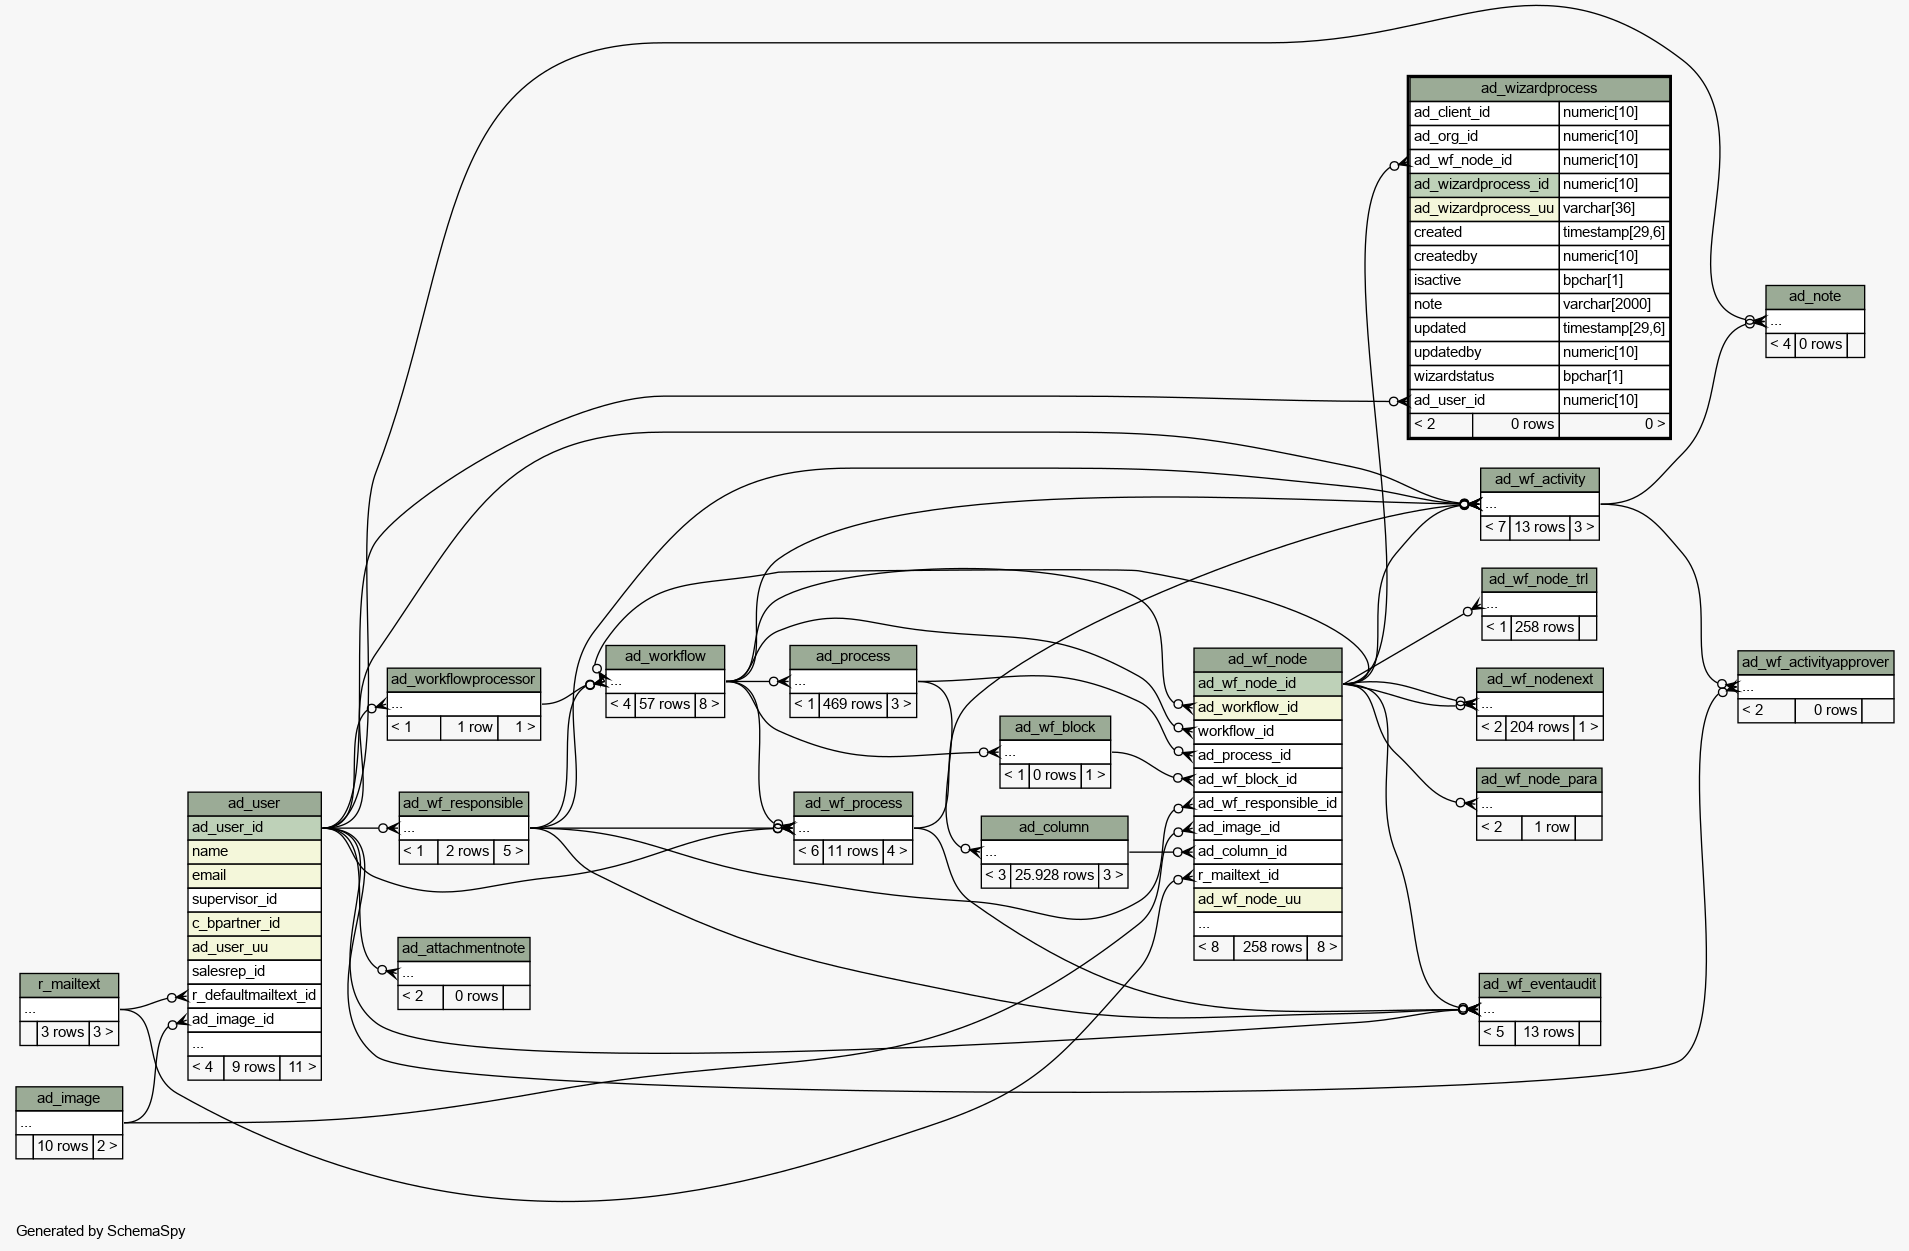Select the ad_wf_node table title
1909x1251 pixels.
(1267, 659)
